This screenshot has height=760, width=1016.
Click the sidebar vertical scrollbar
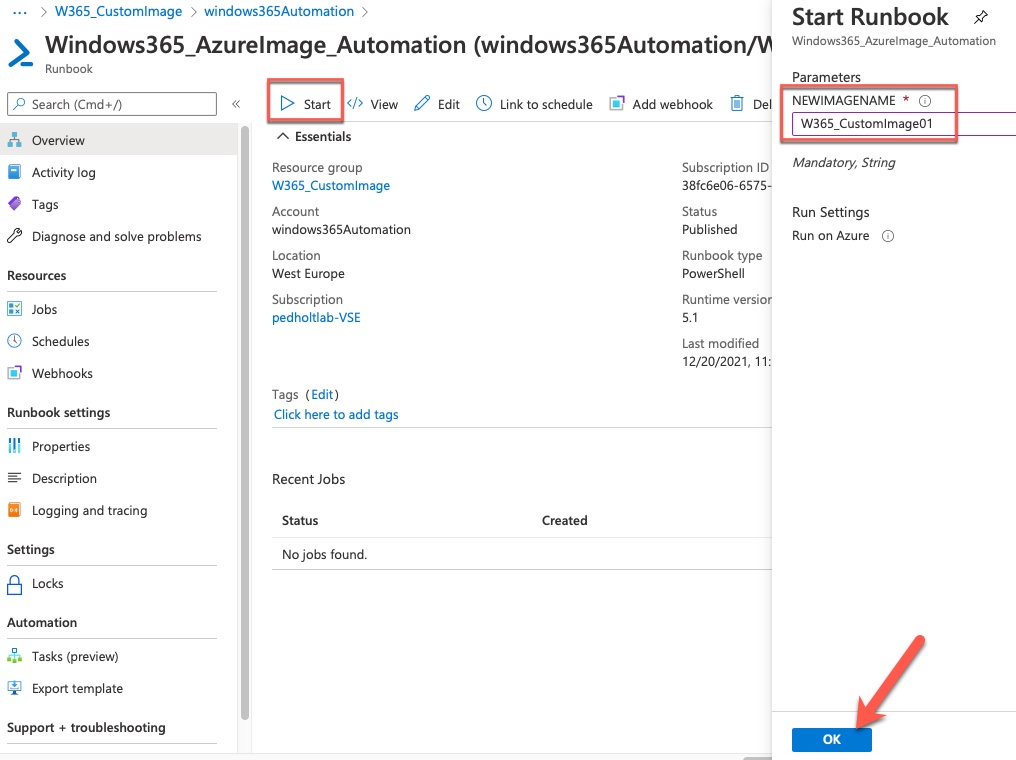[x=245, y=422]
